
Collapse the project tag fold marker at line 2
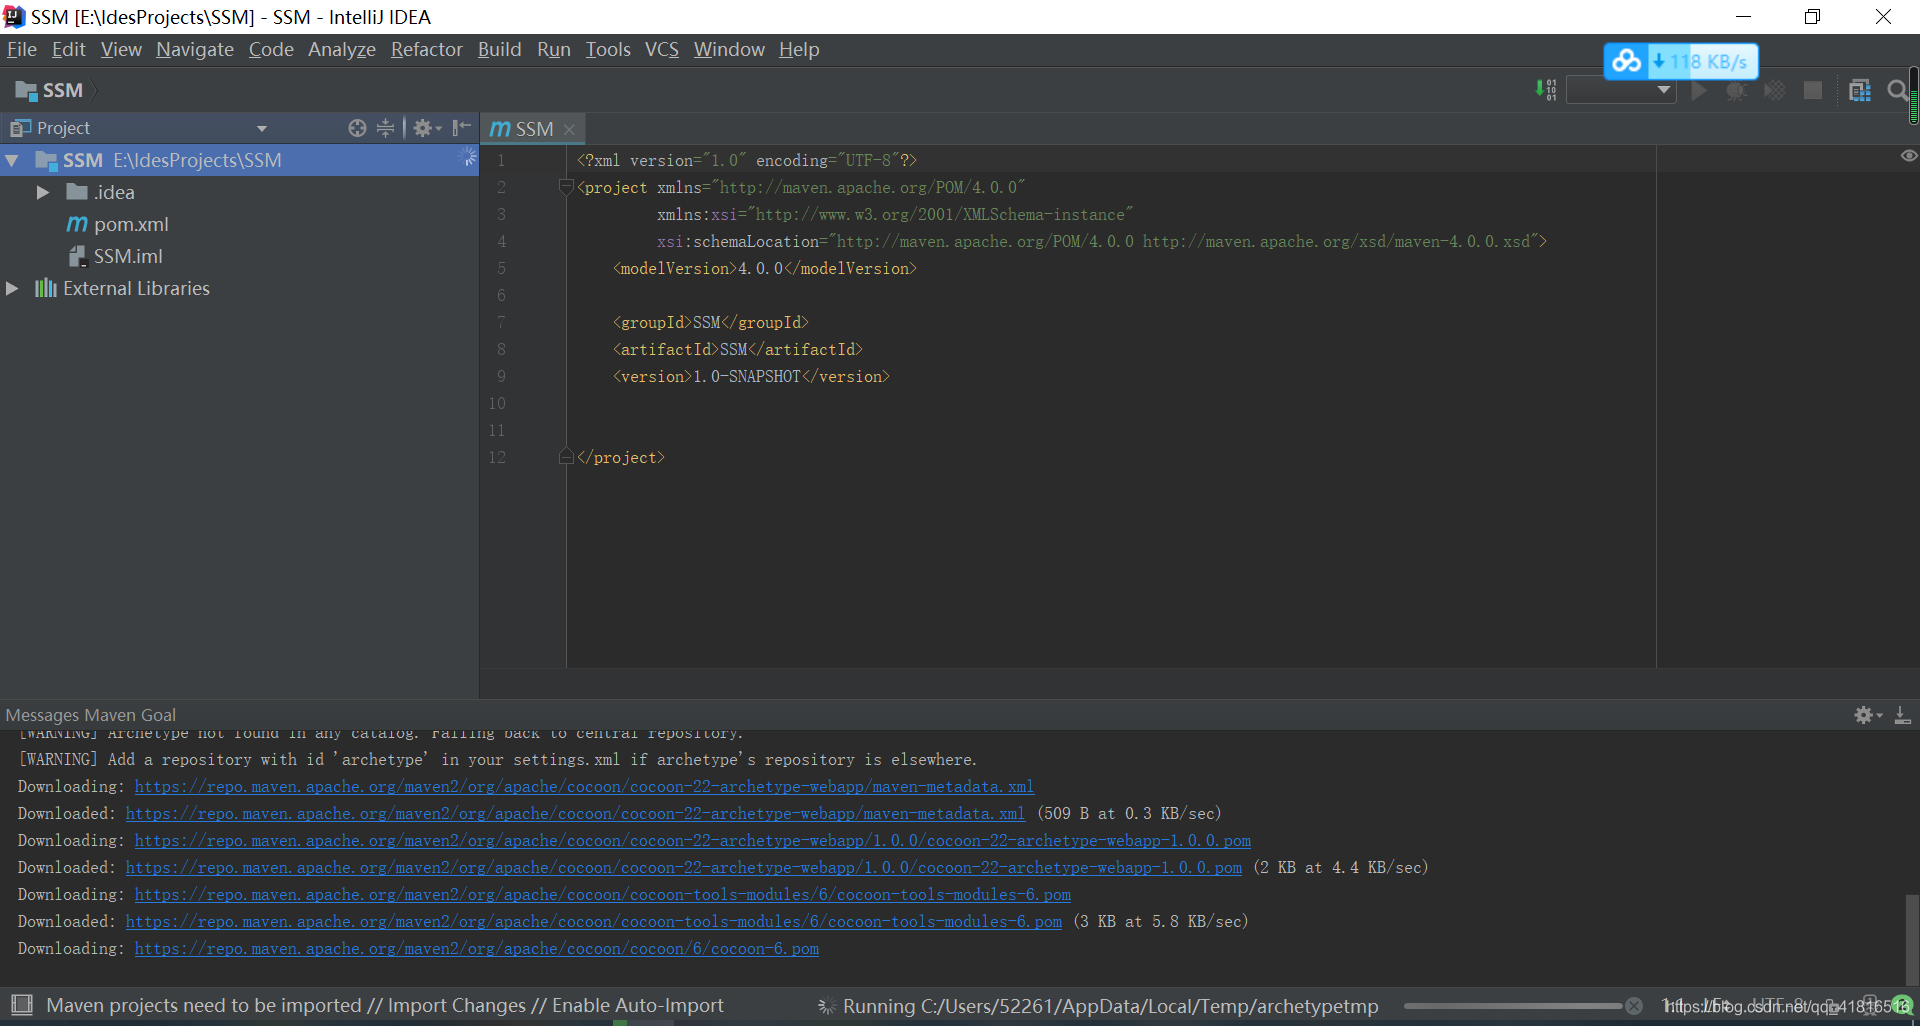[566, 187]
